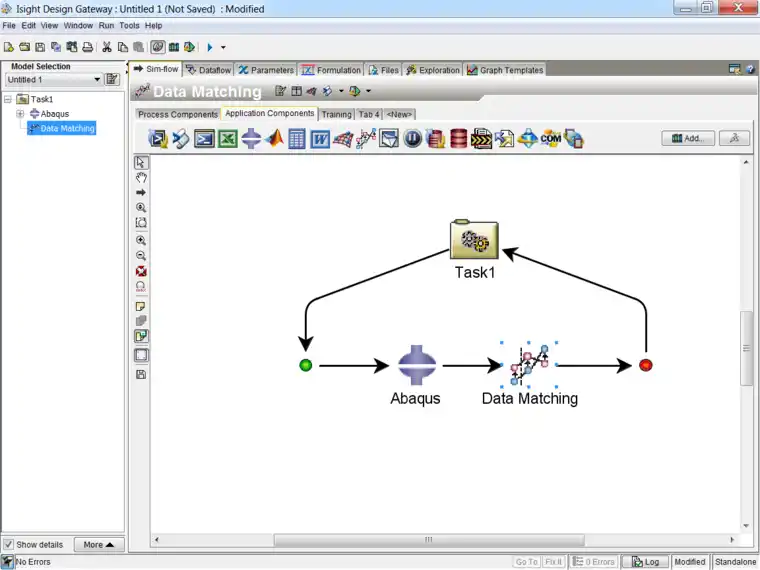Toggle the highlighted Design Gateway toolbar button
Screen dimensions: 760x570
click(158, 47)
